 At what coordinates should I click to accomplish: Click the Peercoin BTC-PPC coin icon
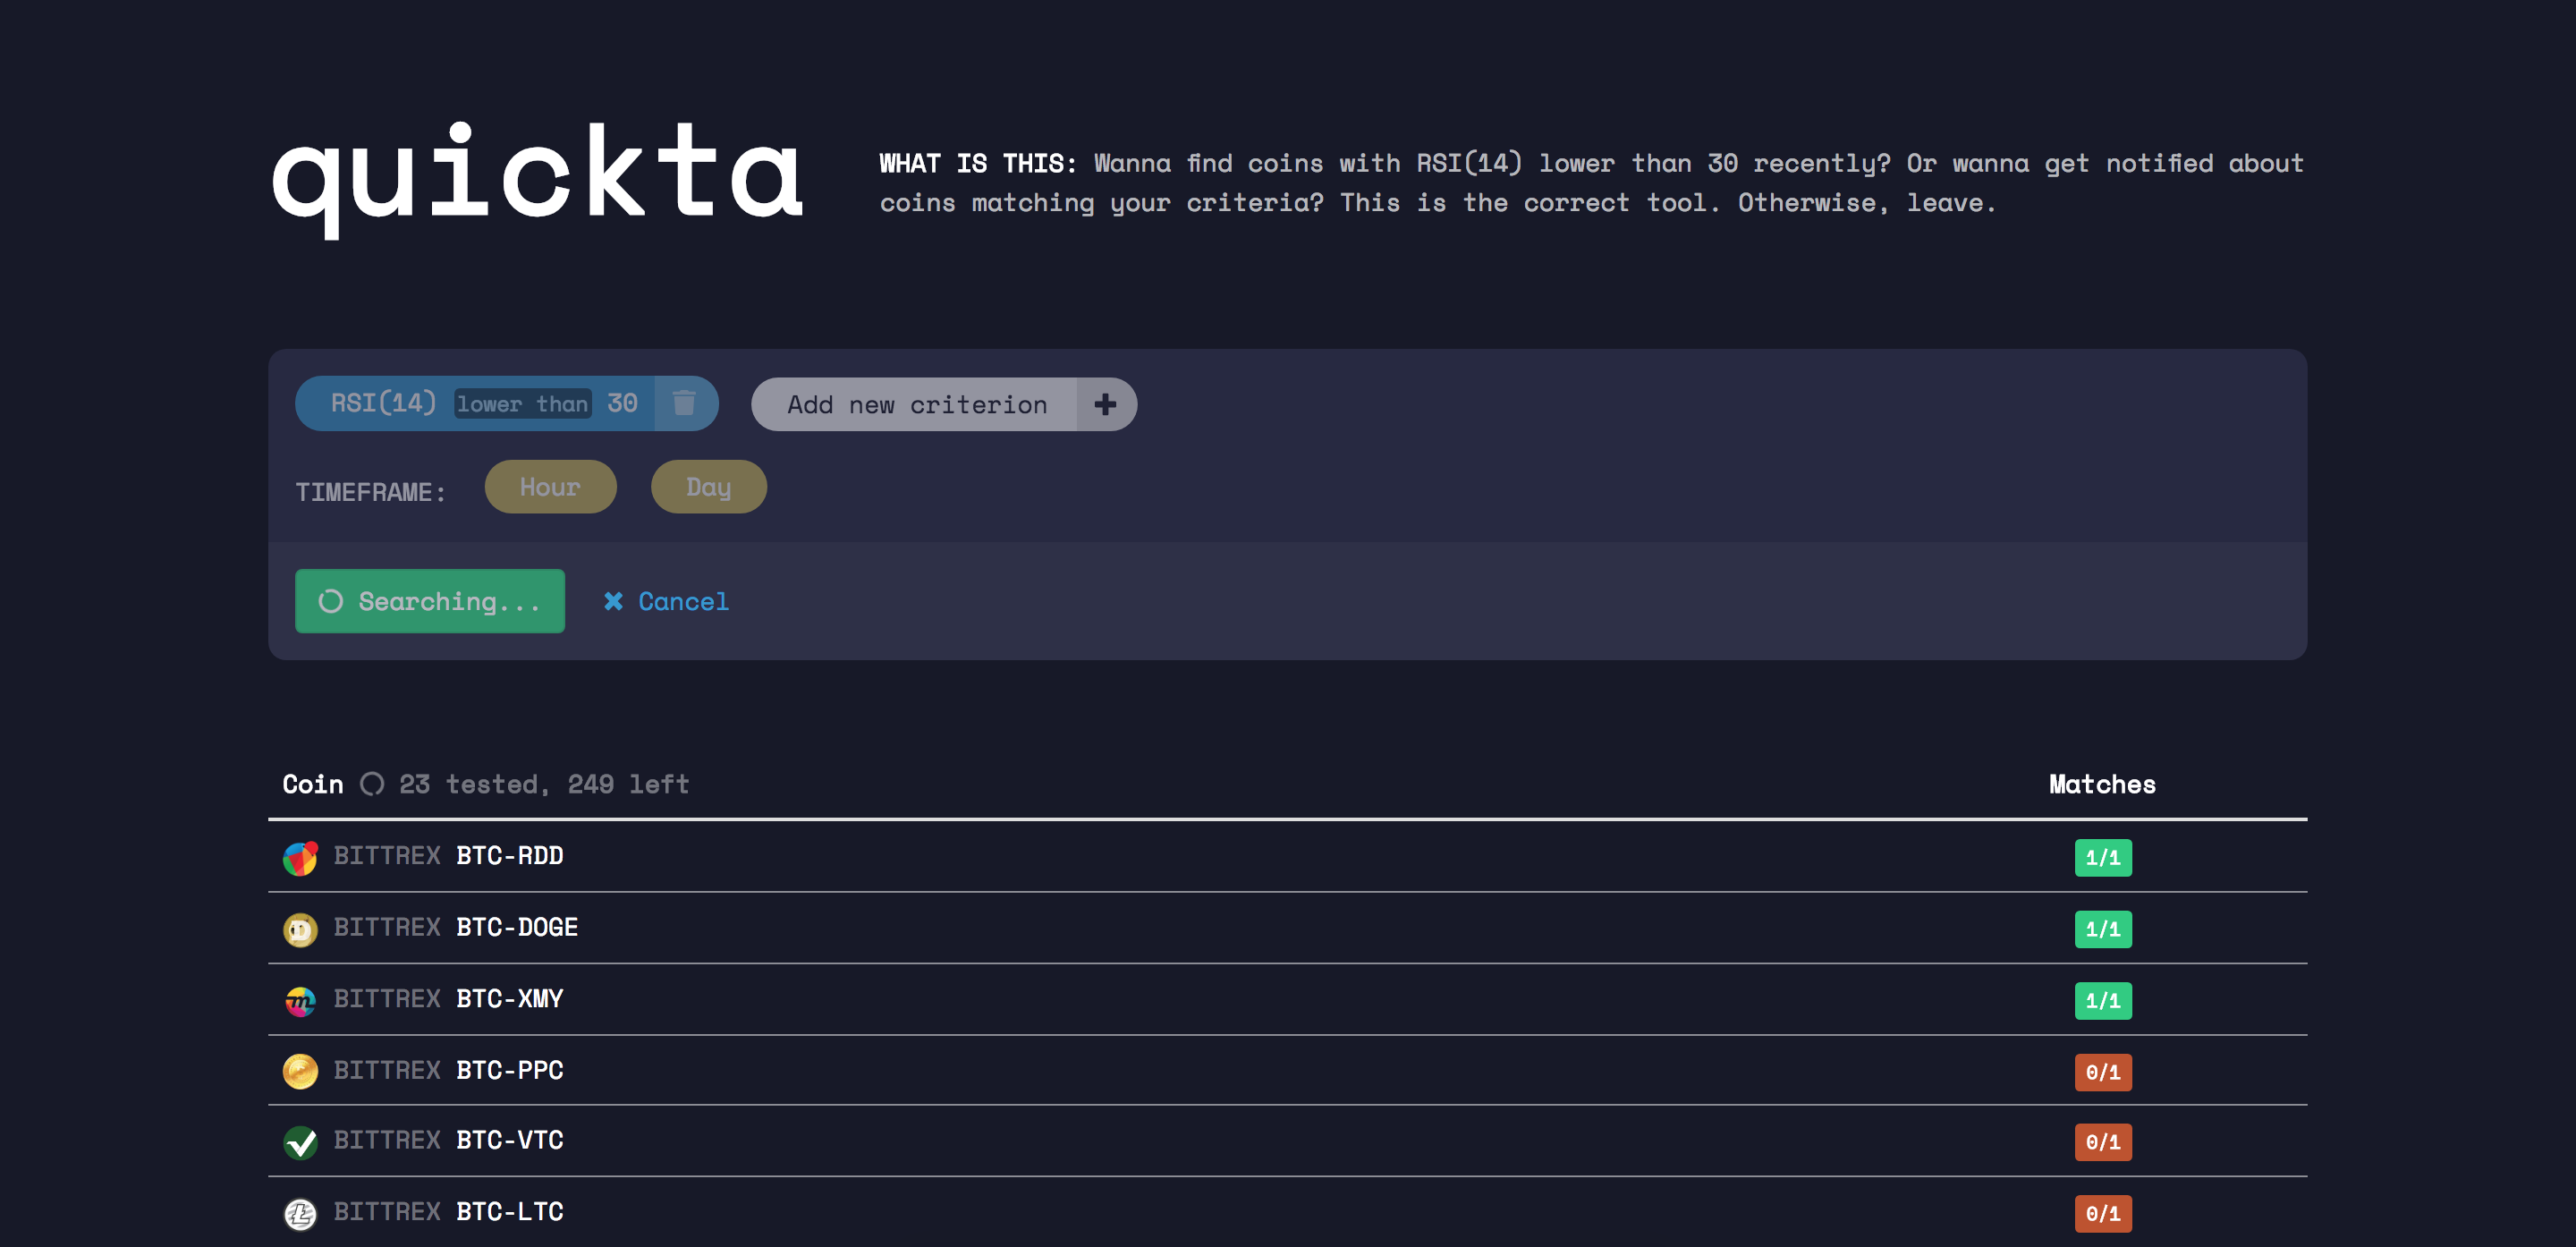(300, 1071)
